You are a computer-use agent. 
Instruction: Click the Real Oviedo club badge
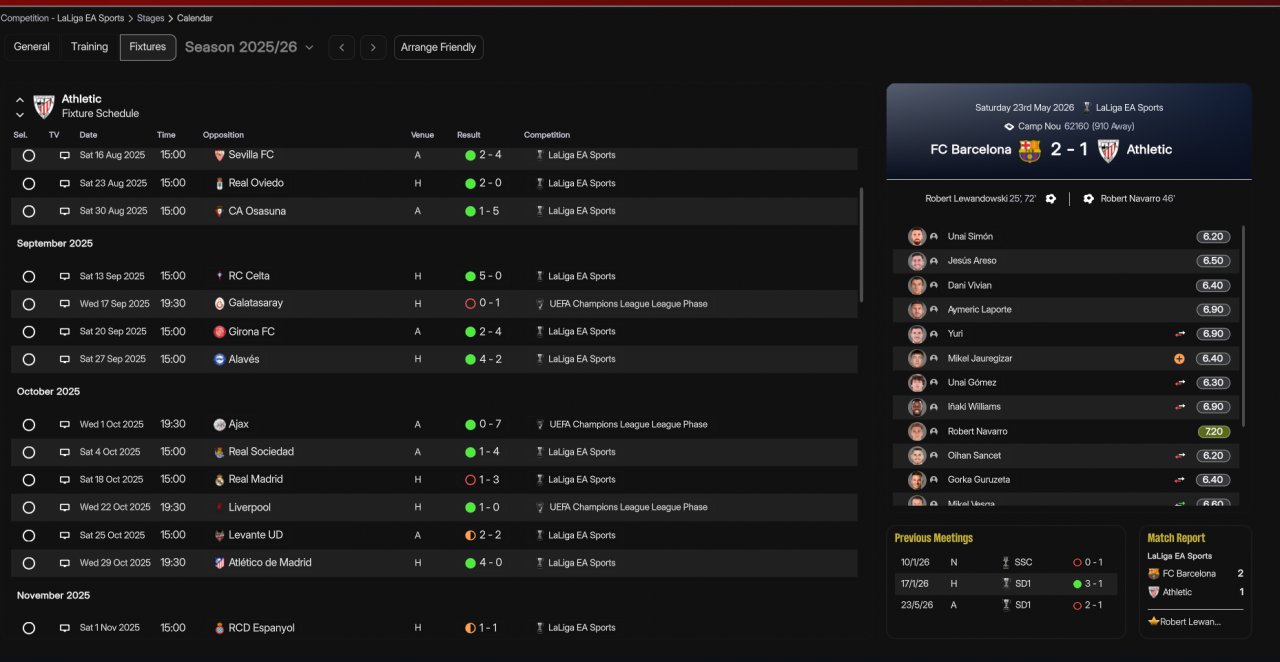coord(219,183)
